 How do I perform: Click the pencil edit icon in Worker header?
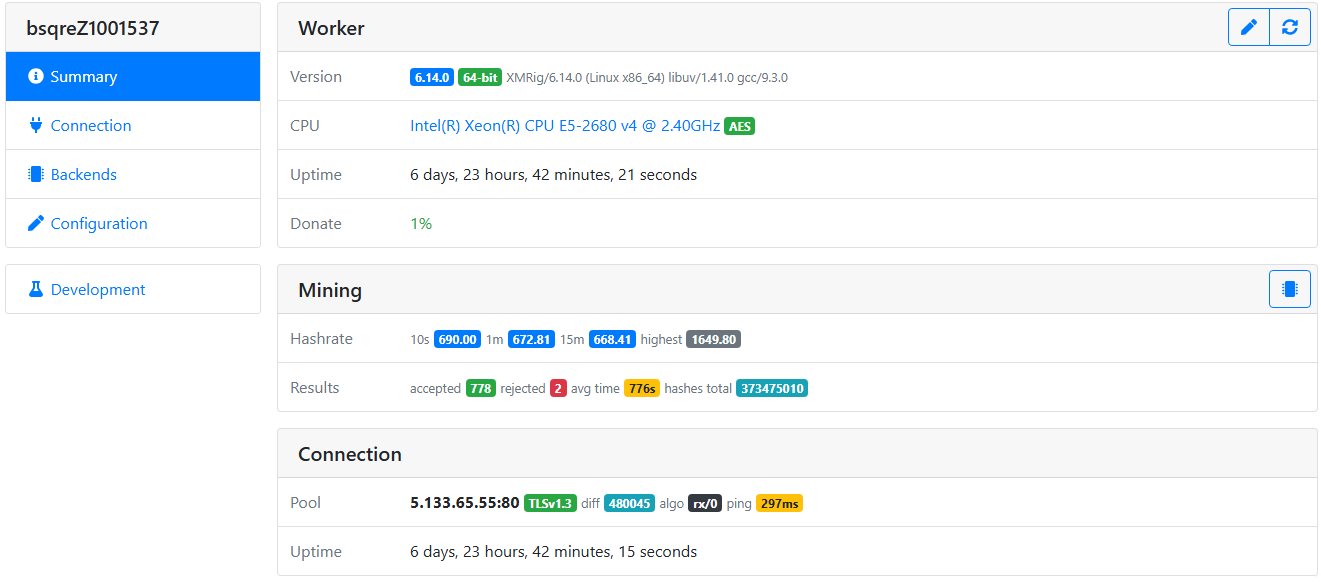point(1248,27)
